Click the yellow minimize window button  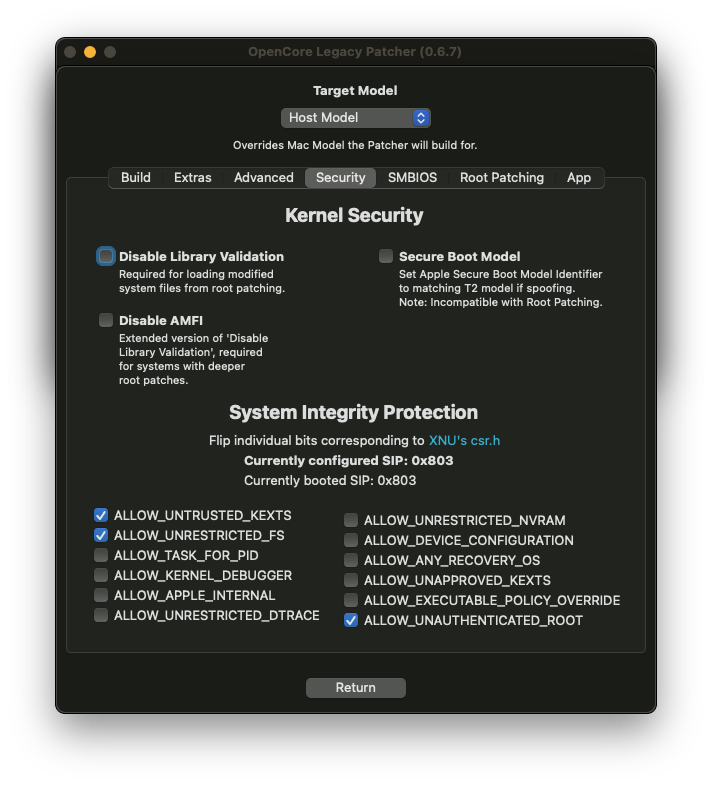(90, 52)
